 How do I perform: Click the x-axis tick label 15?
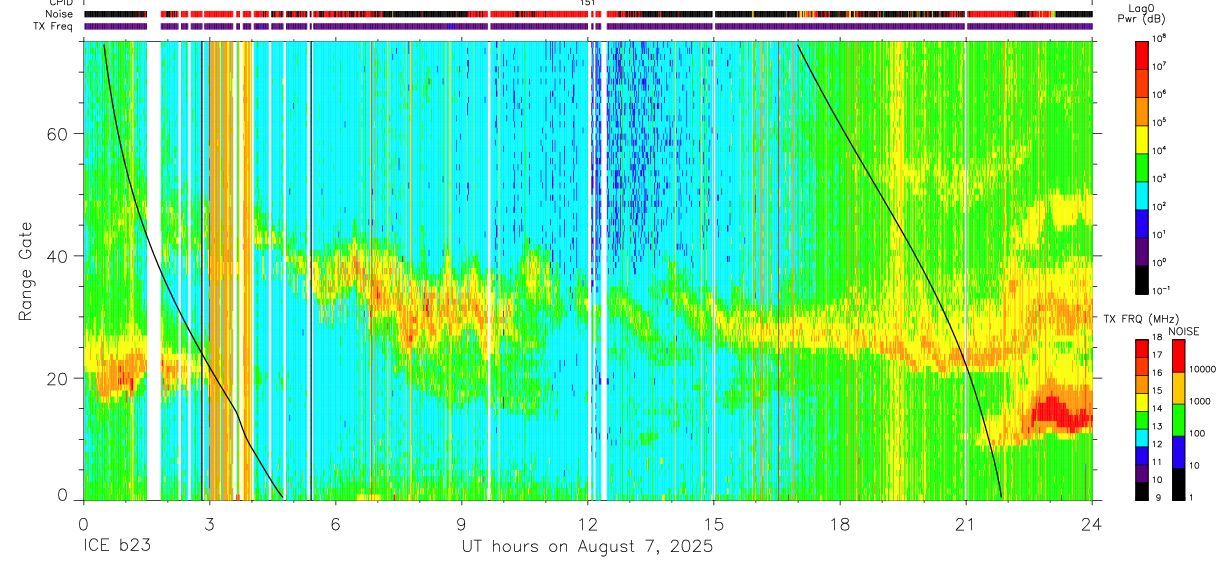click(714, 523)
